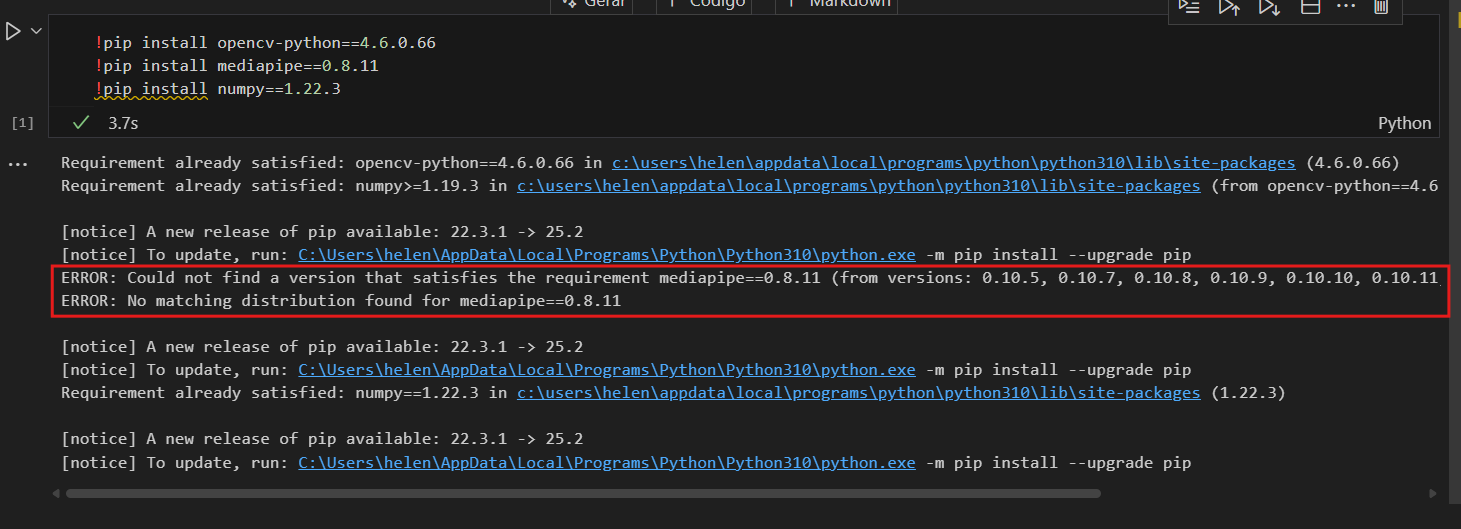Click the left arrow of the output scrollbar
The height and width of the screenshot is (529, 1461).
pyautogui.click(x=56, y=493)
